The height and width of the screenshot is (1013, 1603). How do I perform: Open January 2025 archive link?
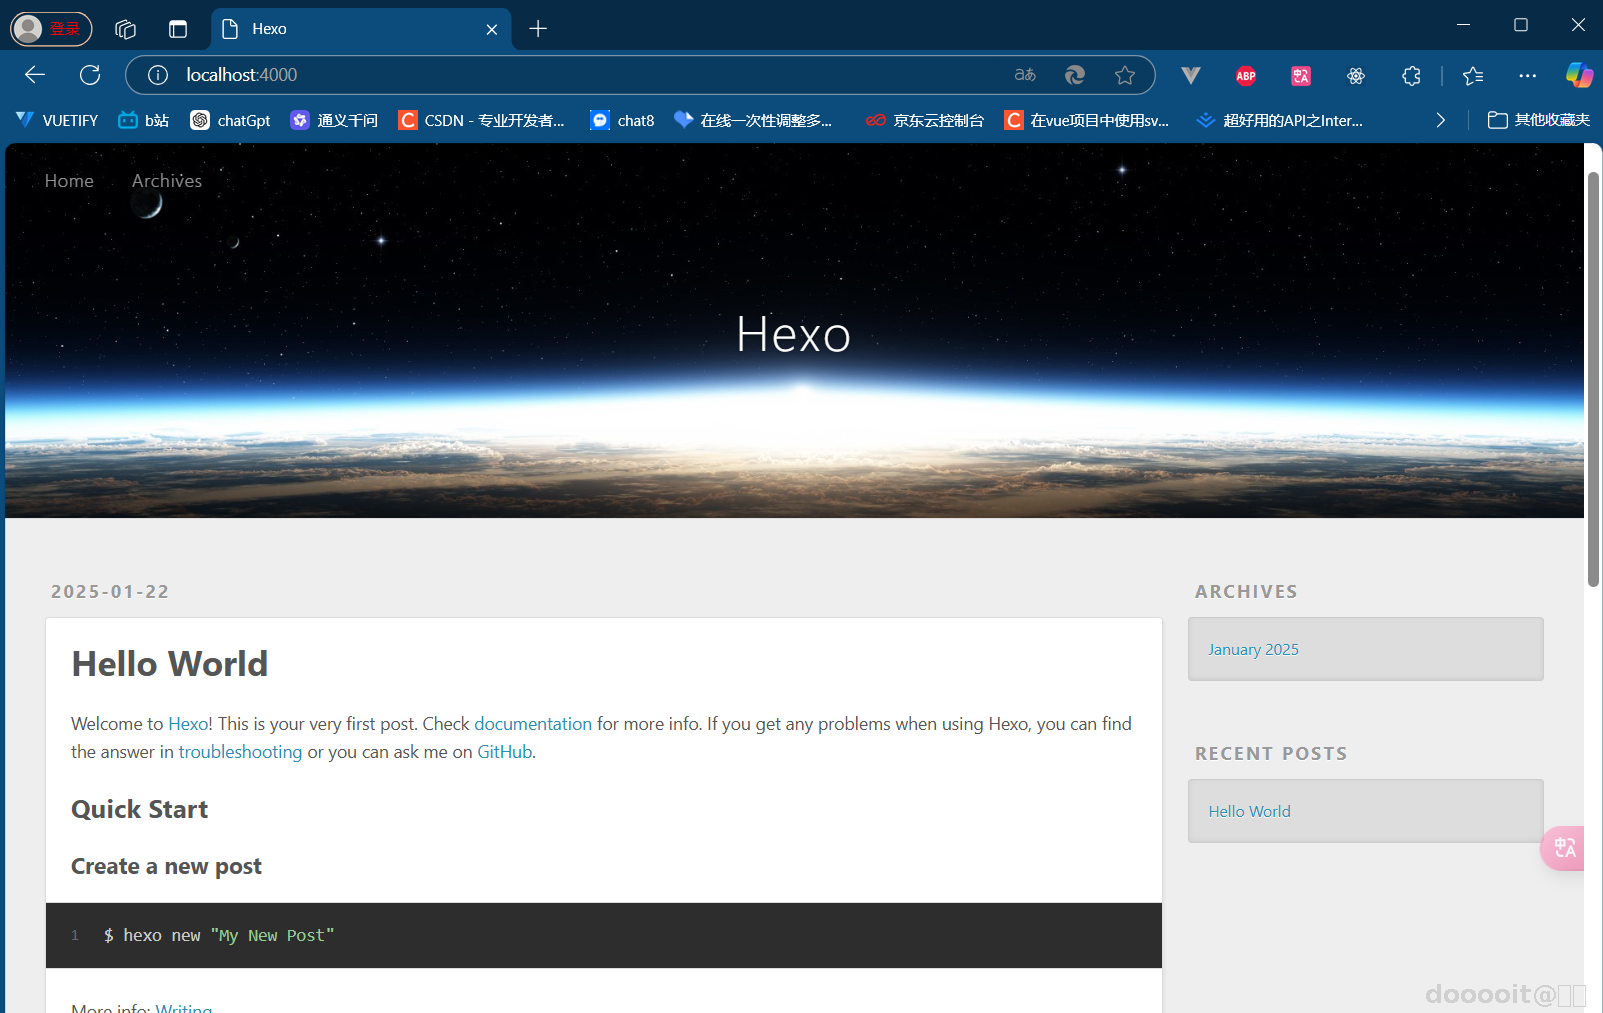pos(1253,649)
